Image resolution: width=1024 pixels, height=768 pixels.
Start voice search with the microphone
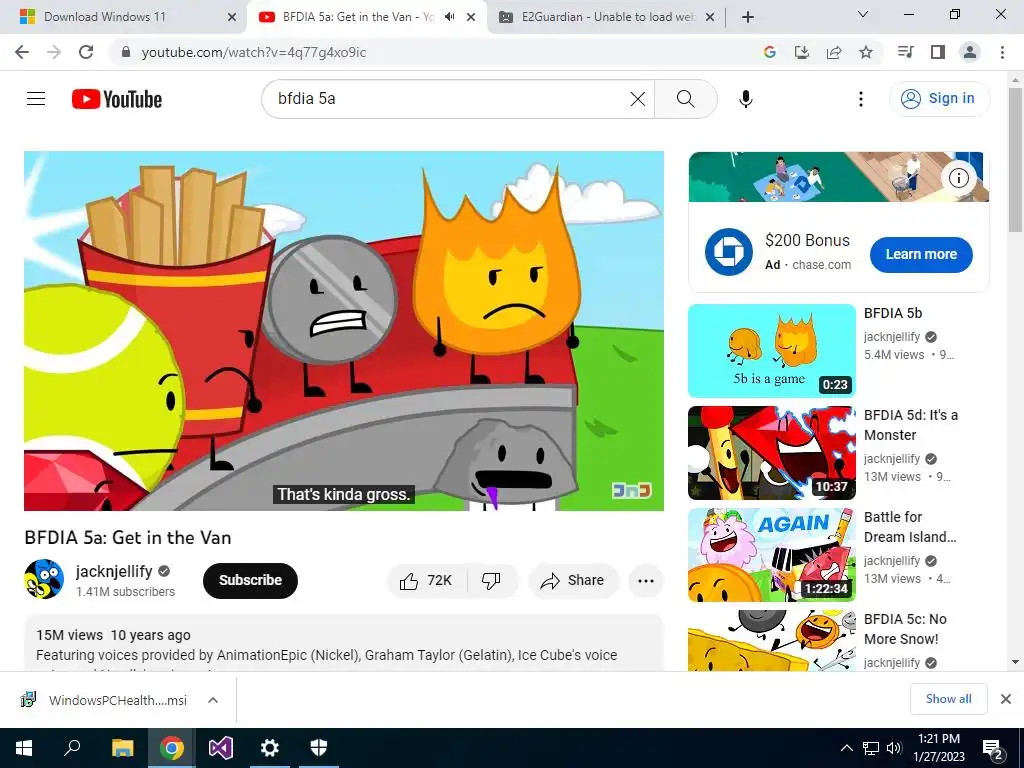[x=745, y=99]
